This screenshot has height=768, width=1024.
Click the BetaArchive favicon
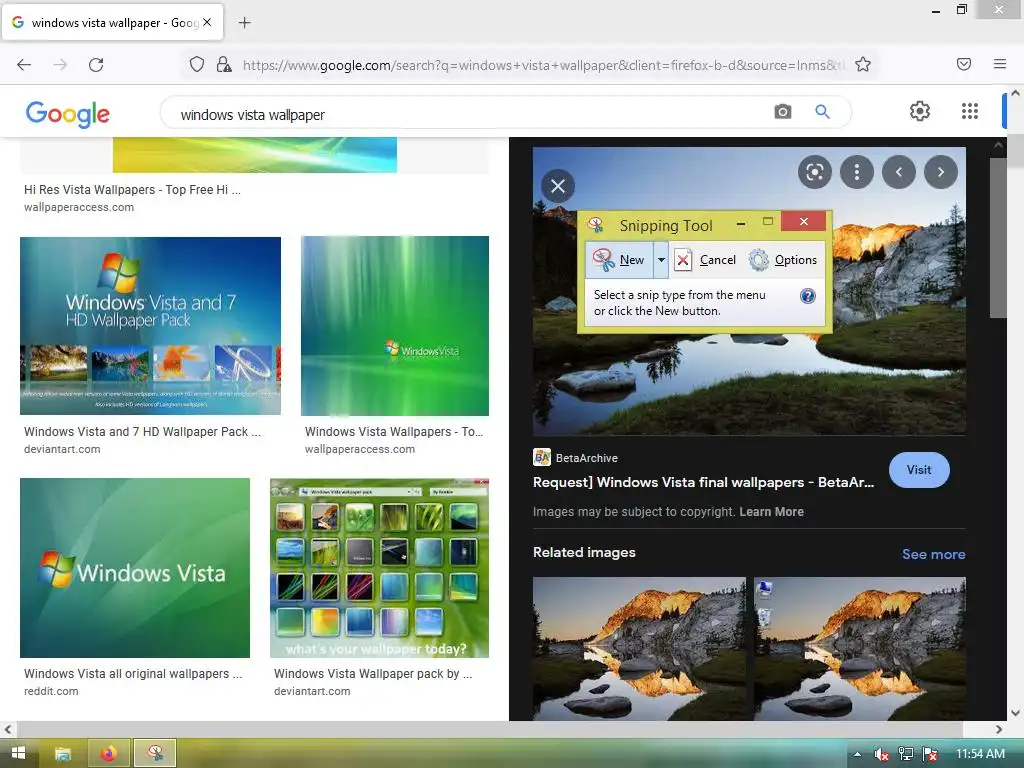pyautogui.click(x=541, y=457)
